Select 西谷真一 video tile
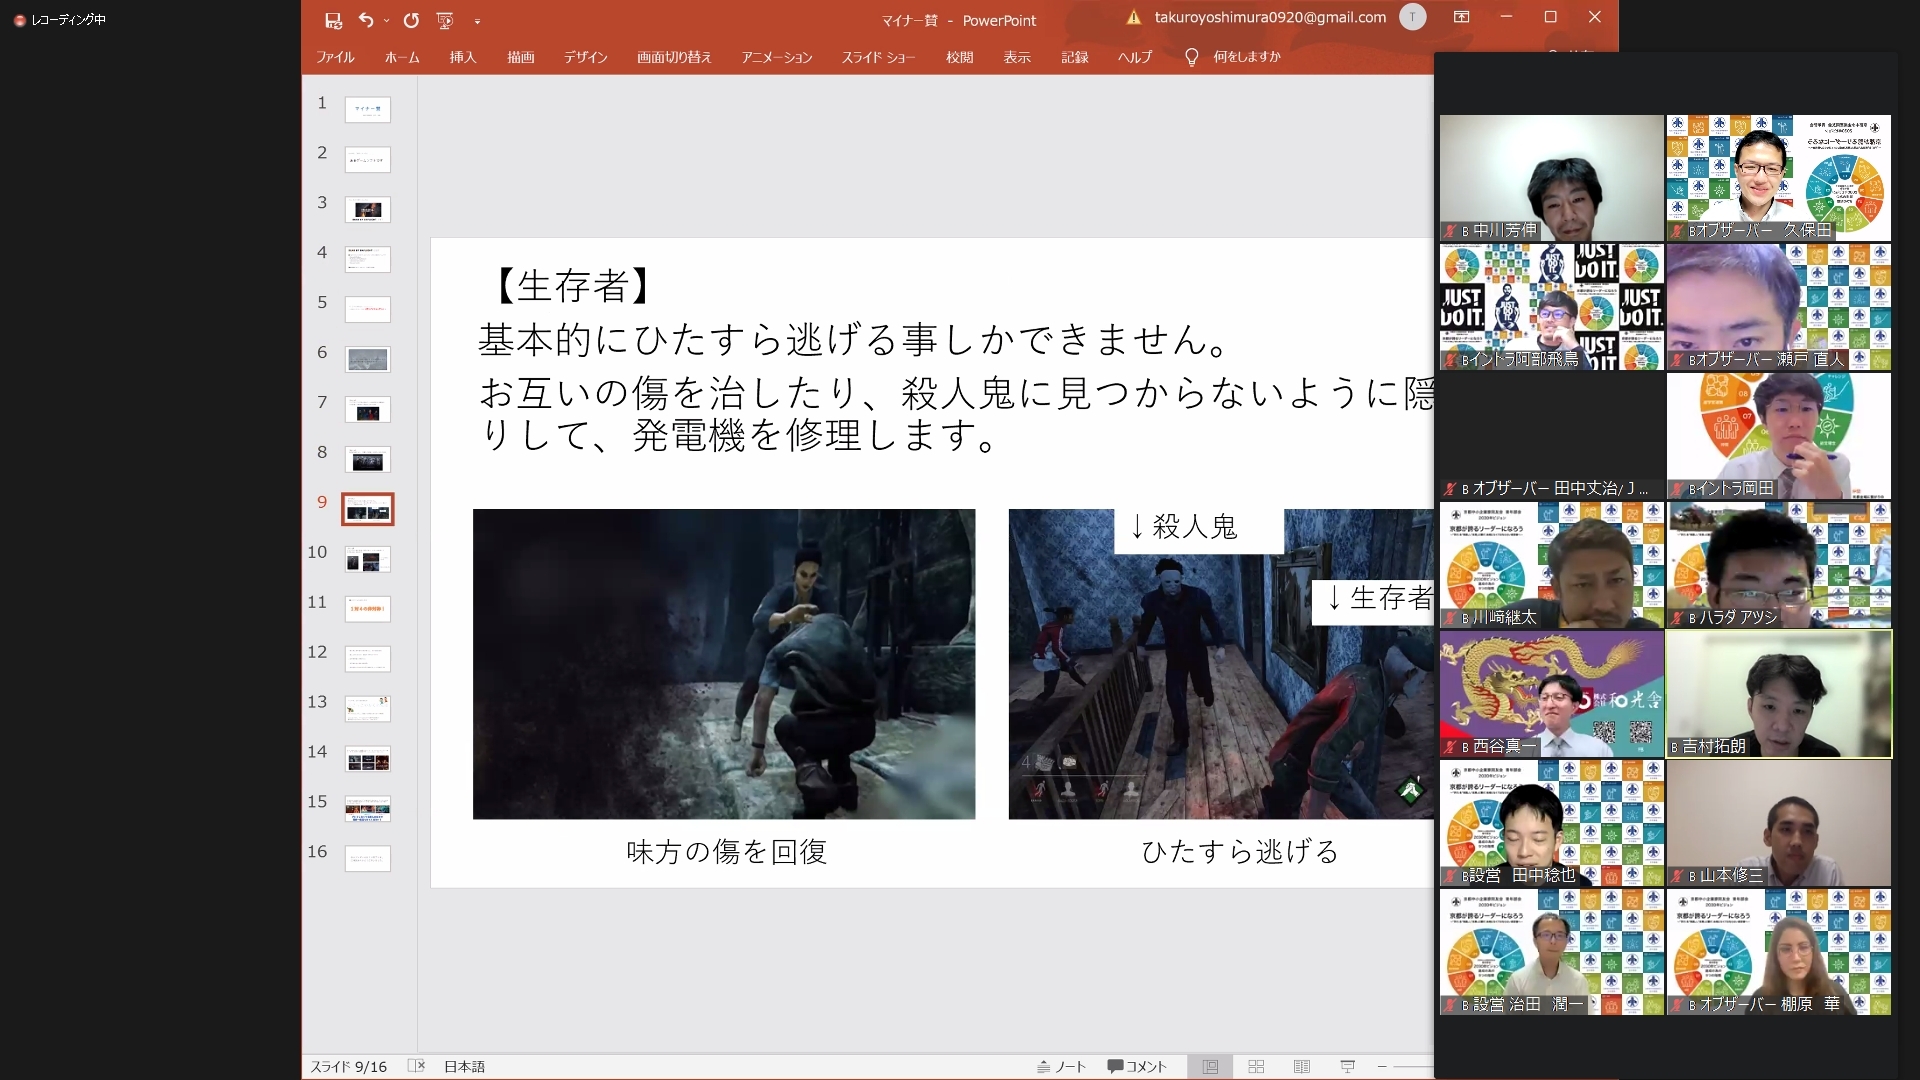The height and width of the screenshot is (1080, 1920). pos(1551,694)
